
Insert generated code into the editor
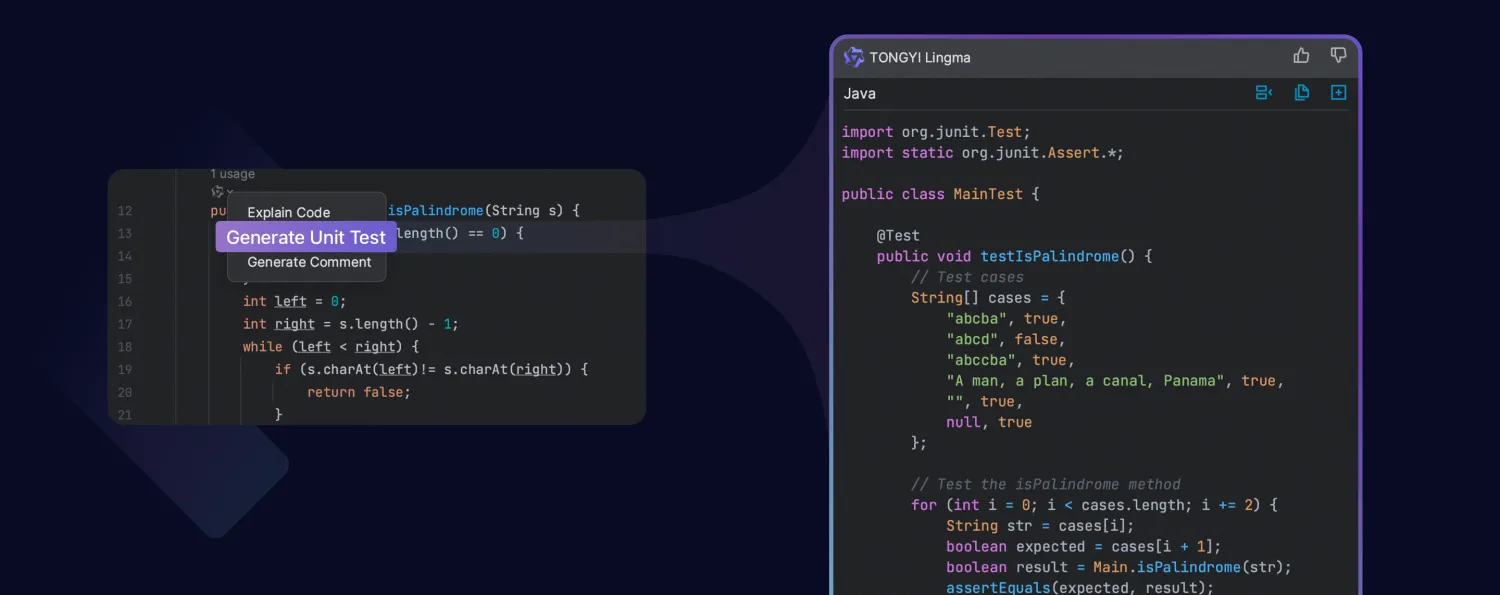pyautogui.click(x=1264, y=92)
